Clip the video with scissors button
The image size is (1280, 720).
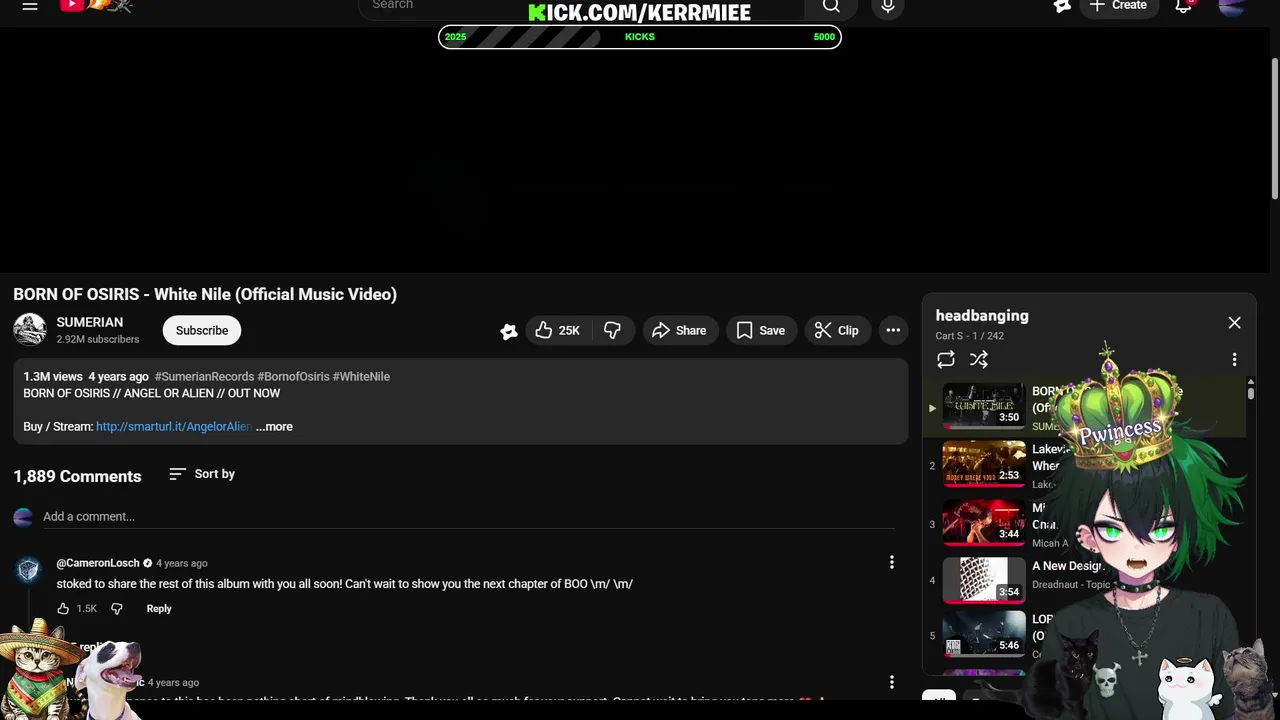tap(837, 330)
